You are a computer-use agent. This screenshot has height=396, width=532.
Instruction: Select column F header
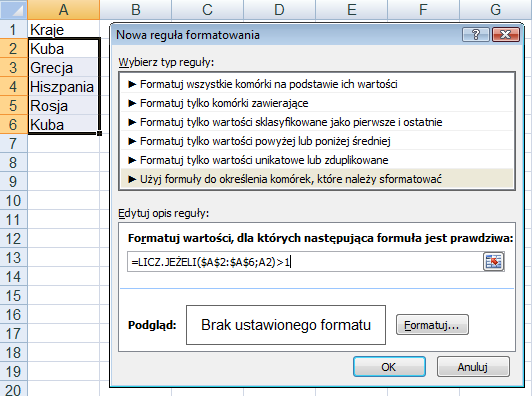point(423,10)
